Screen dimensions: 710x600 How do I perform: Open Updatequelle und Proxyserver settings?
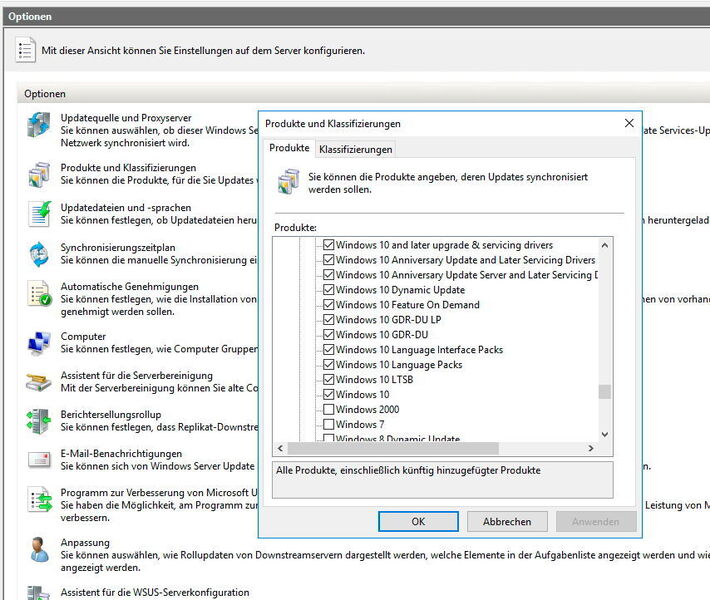(x=126, y=118)
